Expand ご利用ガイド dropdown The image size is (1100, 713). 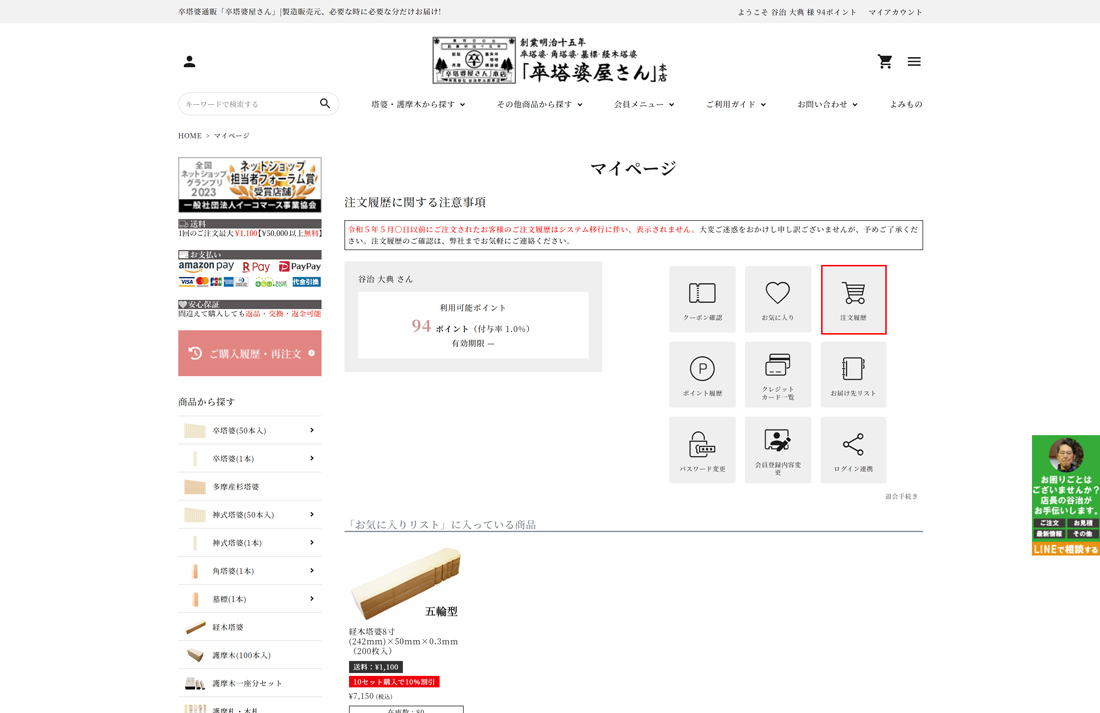(x=736, y=104)
